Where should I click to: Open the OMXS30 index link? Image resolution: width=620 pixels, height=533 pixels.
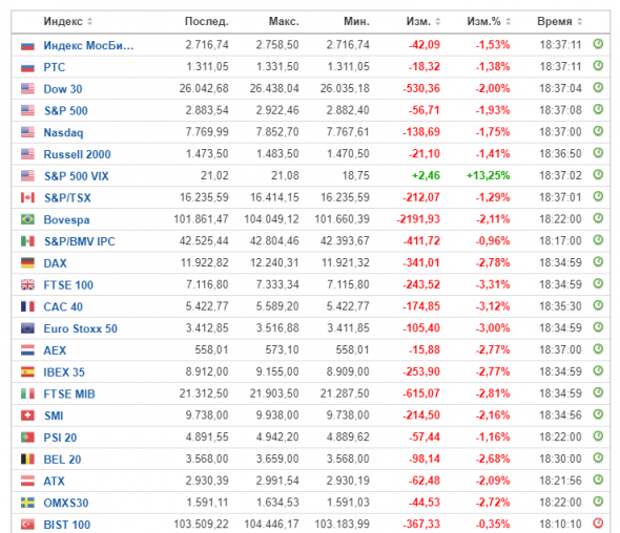(66, 503)
